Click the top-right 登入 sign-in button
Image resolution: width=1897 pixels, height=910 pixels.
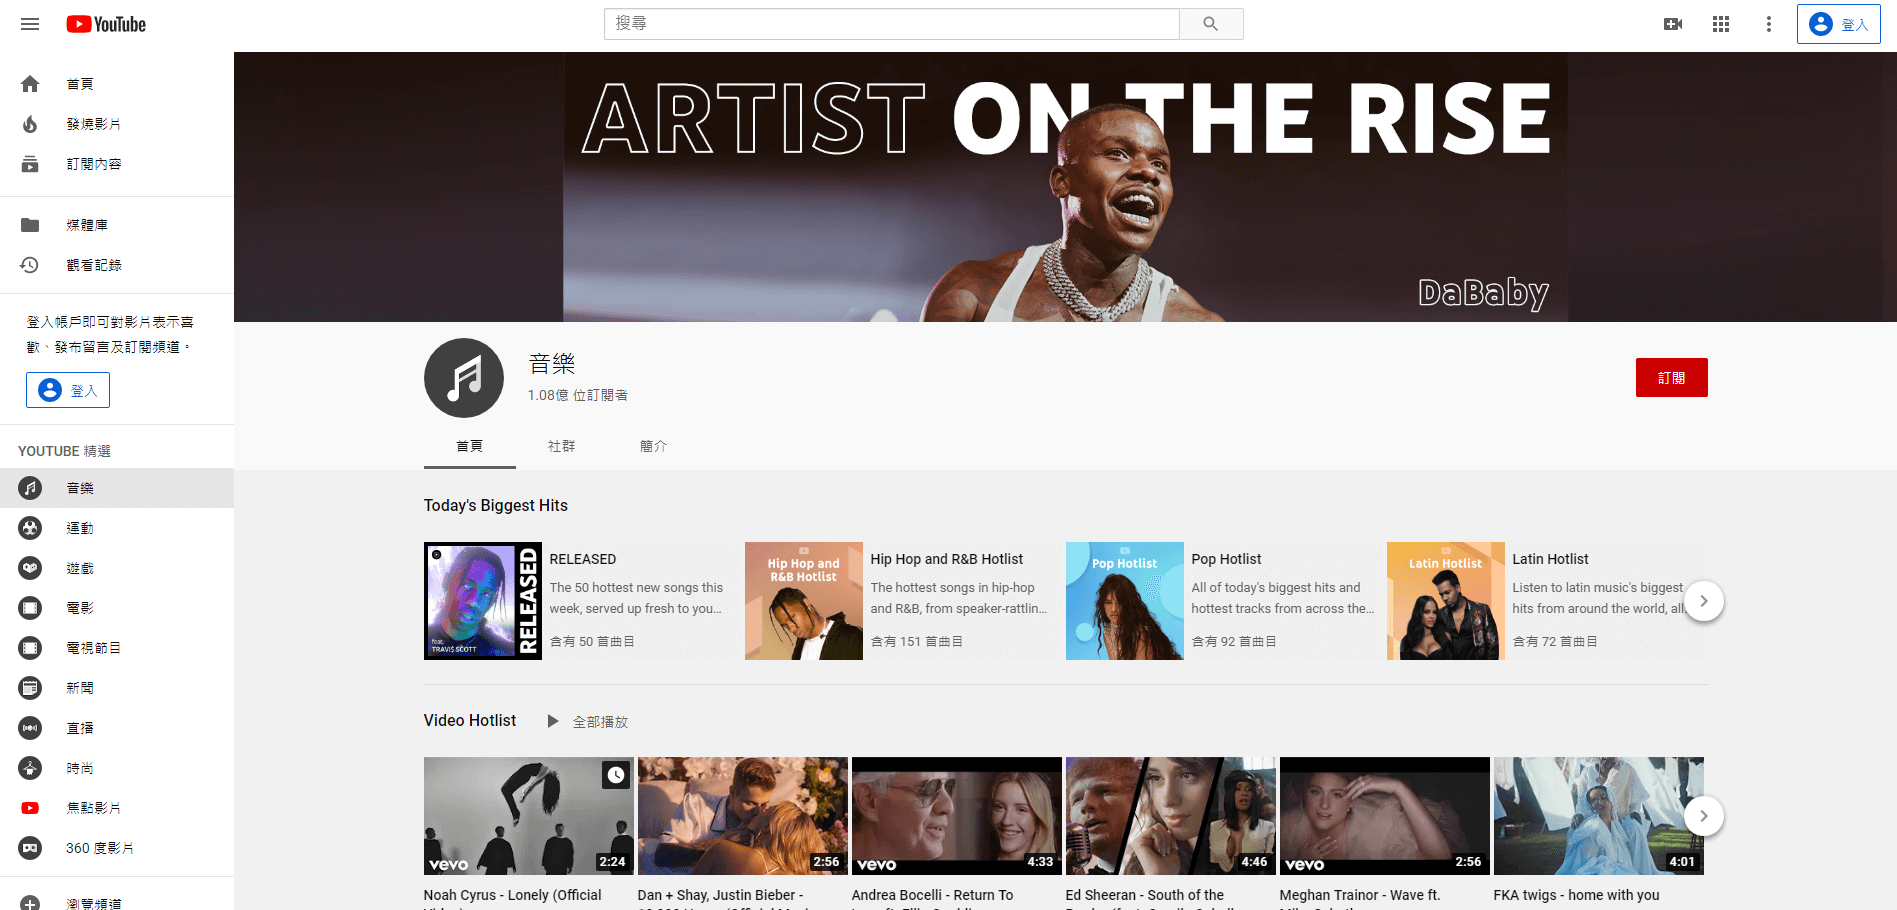1839,24
